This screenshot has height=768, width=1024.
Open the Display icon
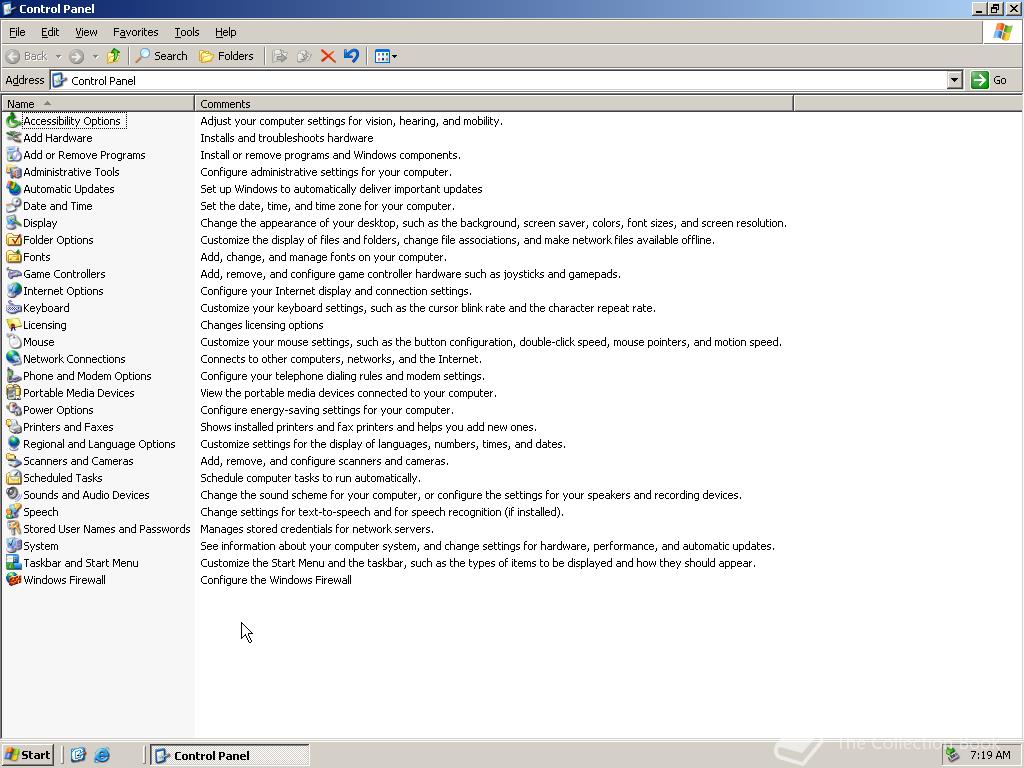click(x=13, y=223)
